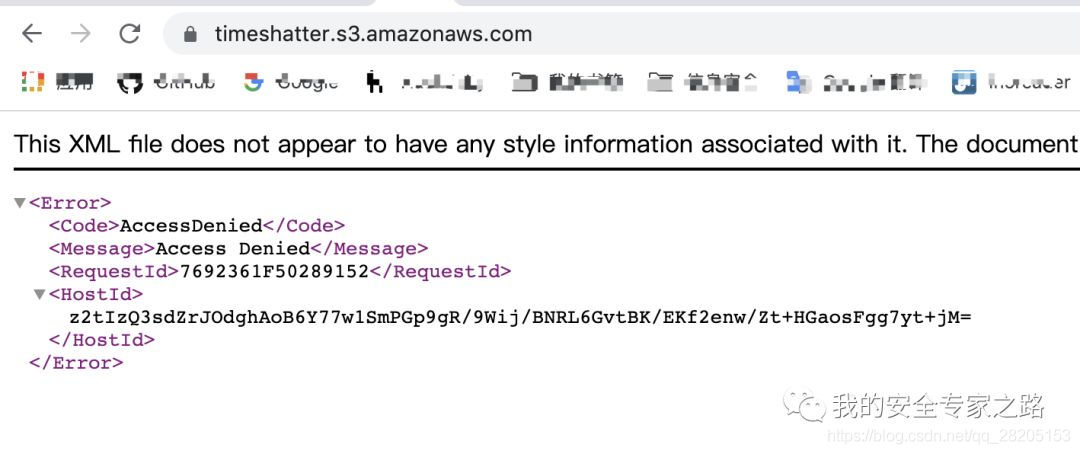Open the blue Inoreader bookmark icon

point(964,83)
